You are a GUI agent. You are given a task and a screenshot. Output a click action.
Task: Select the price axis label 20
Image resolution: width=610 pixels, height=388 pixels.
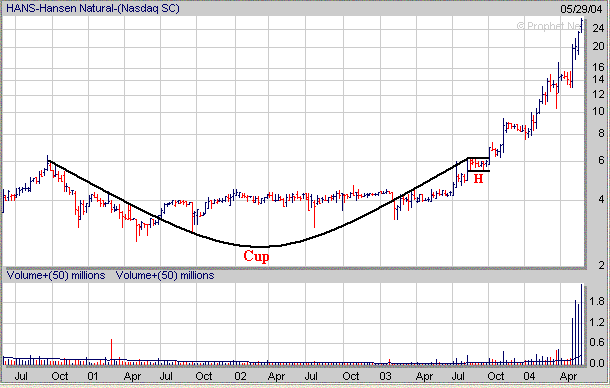tap(598, 46)
